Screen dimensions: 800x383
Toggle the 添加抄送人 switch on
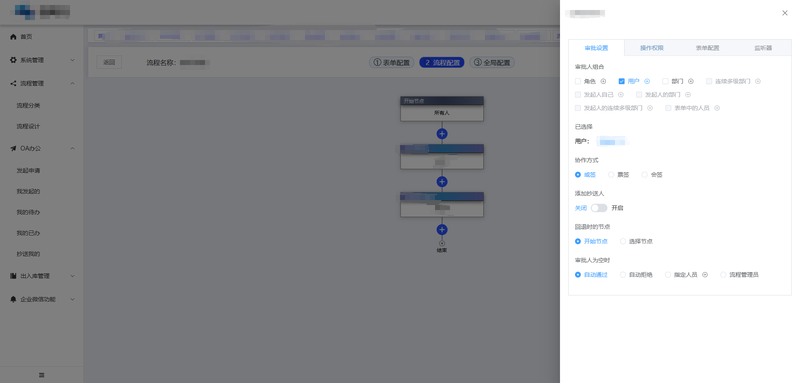coord(599,208)
